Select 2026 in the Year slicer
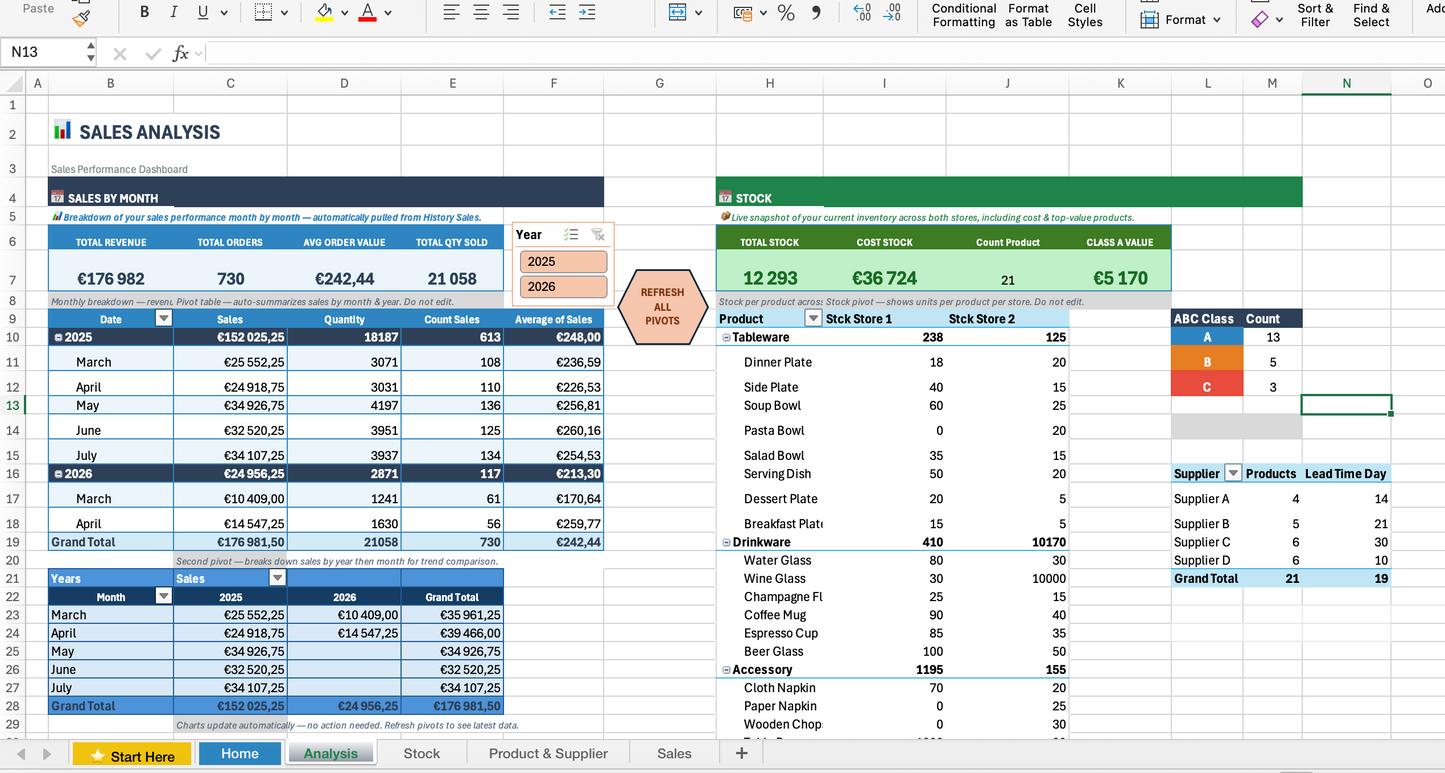This screenshot has height=773, width=1445. click(563, 286)
